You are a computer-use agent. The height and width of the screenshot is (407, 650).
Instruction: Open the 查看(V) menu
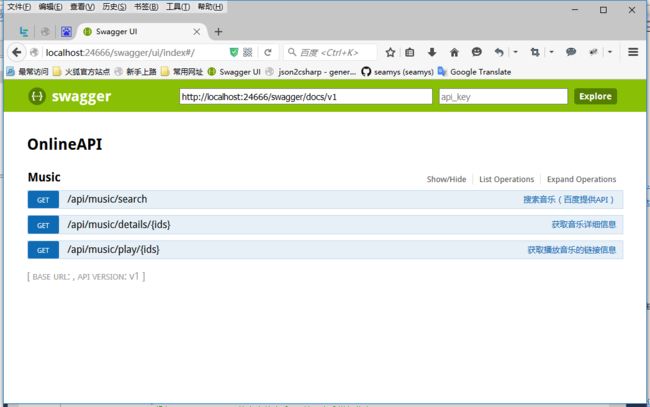click(x=82, y=7)
